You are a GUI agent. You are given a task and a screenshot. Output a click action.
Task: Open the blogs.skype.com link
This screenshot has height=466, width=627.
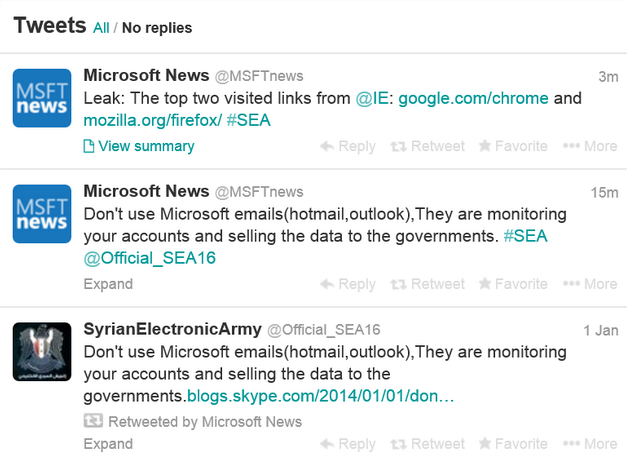(321, 396)
